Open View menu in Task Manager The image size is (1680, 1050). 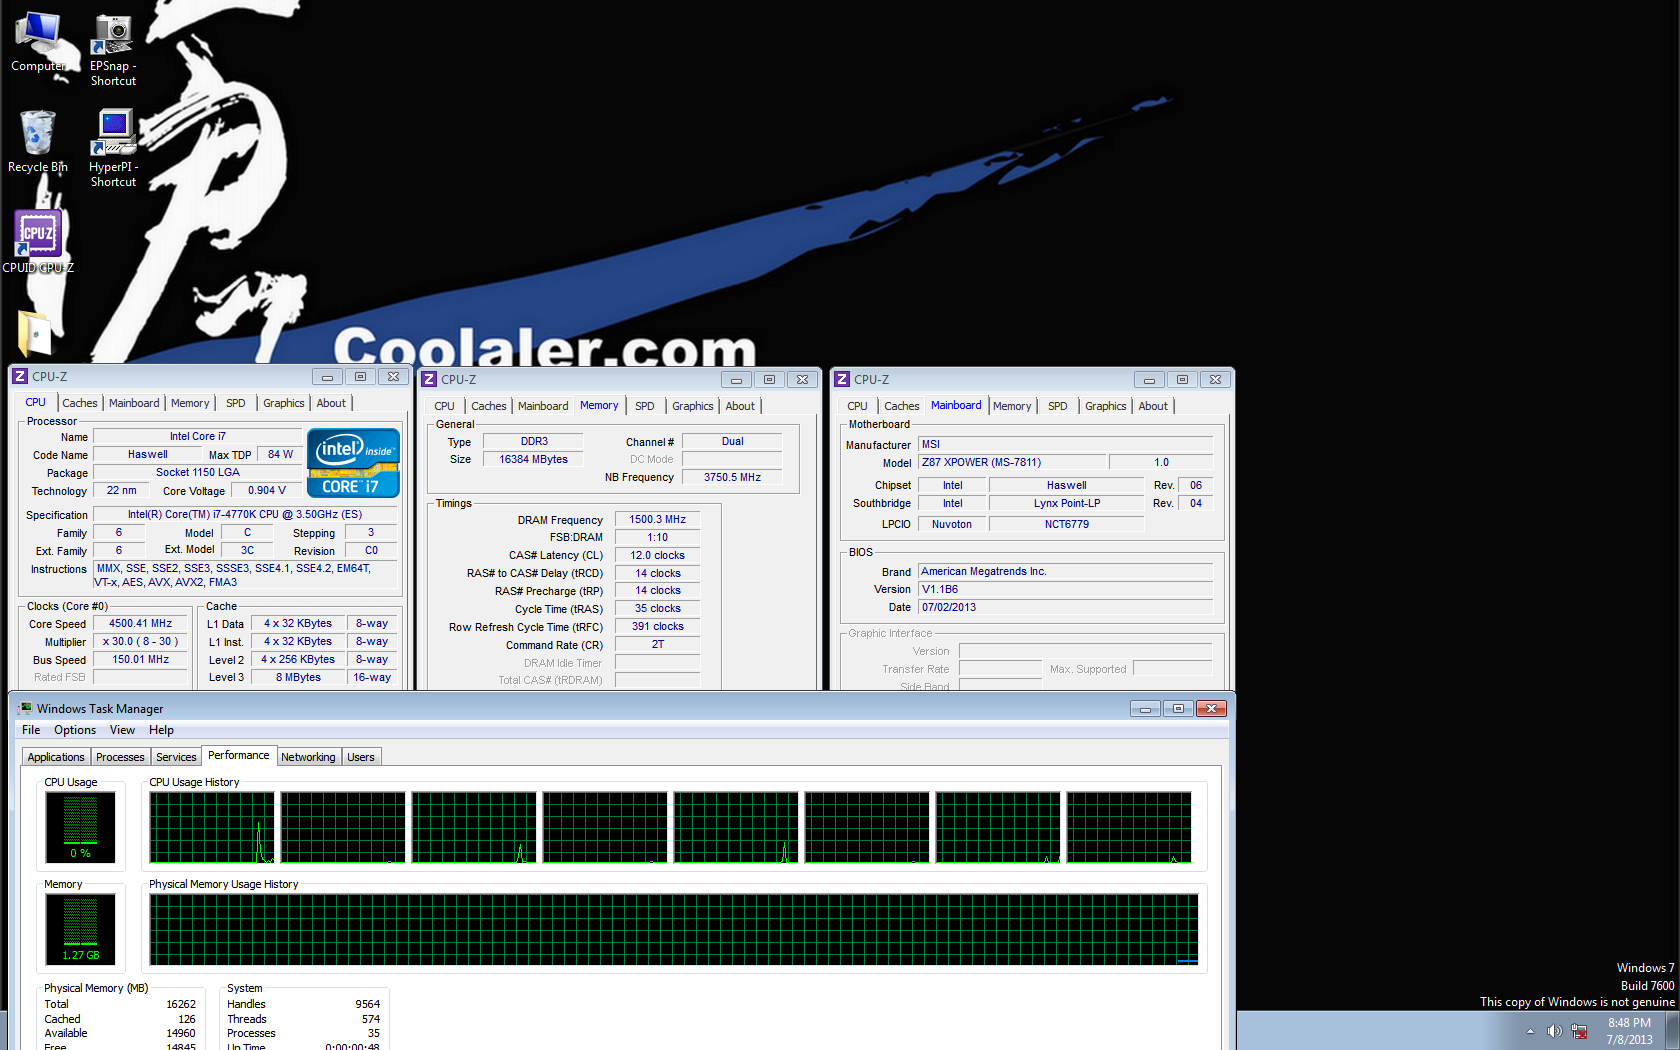click(122, 731)
